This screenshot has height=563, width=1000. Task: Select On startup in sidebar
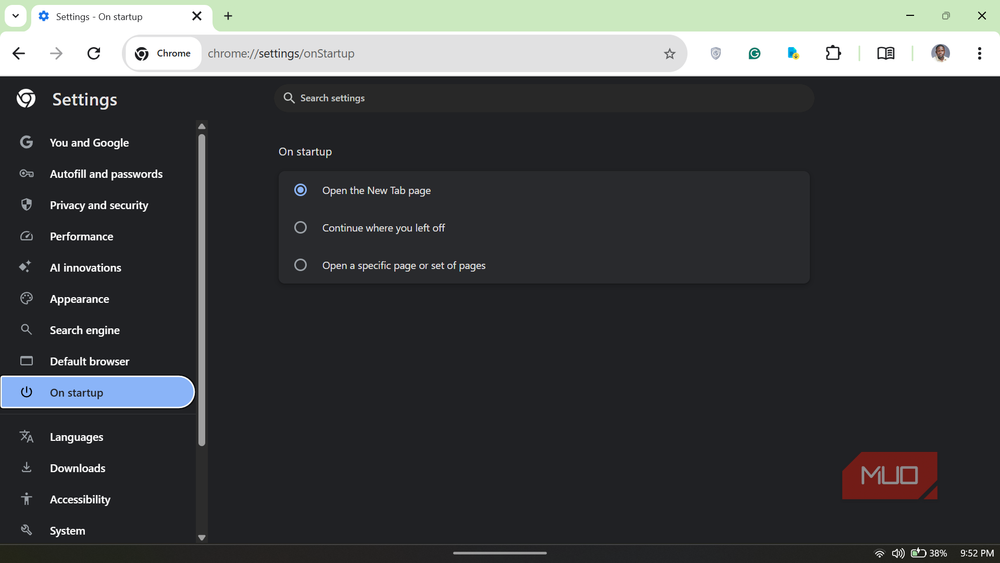pyautogui.click(x=98, y=392)
